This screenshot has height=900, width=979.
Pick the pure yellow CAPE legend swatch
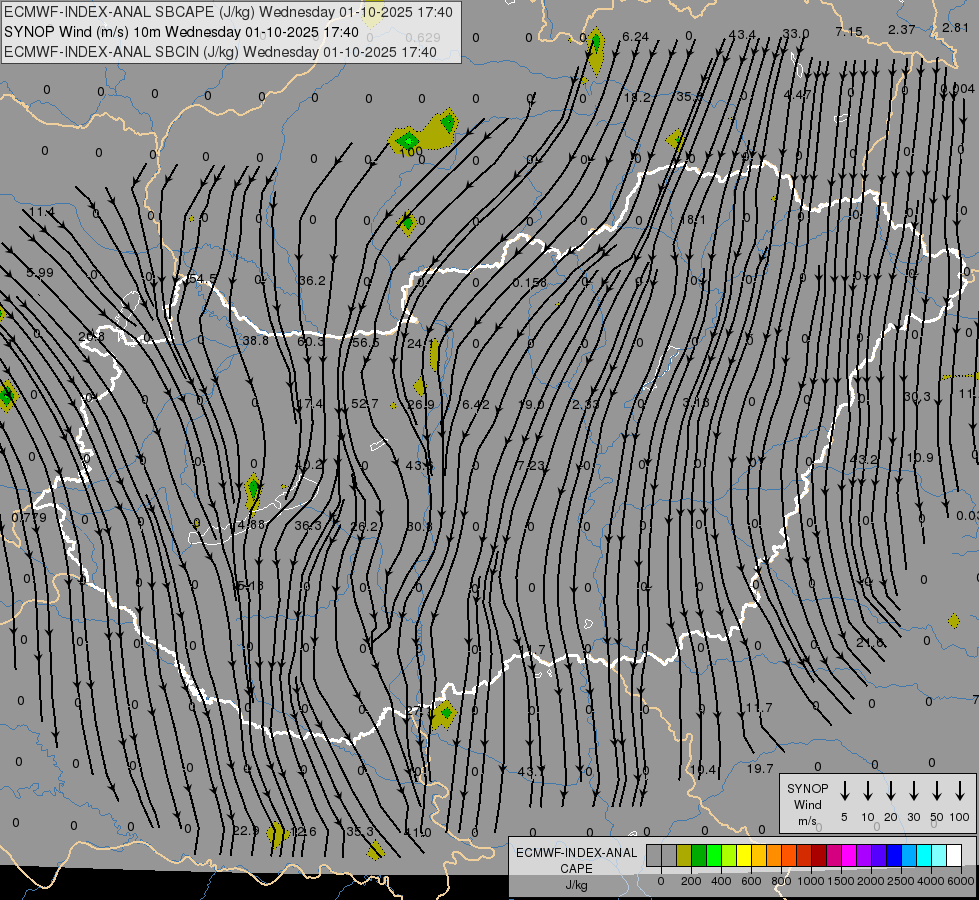point(744,856)
